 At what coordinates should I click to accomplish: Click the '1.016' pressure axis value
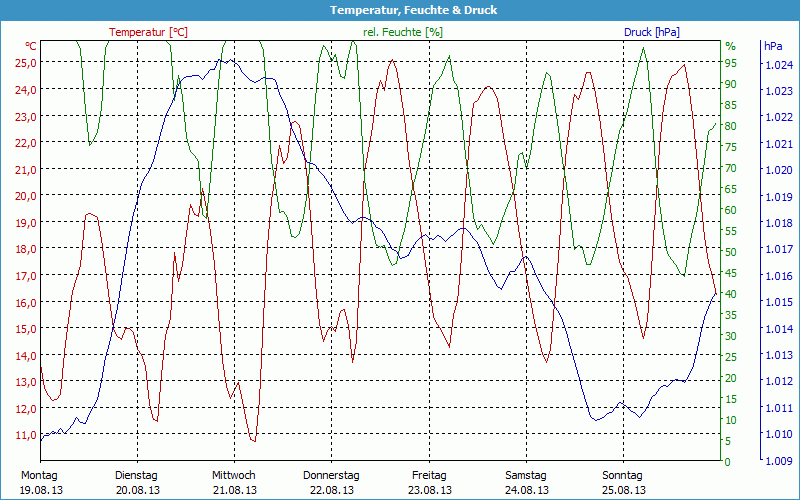[x=780, y=276]
